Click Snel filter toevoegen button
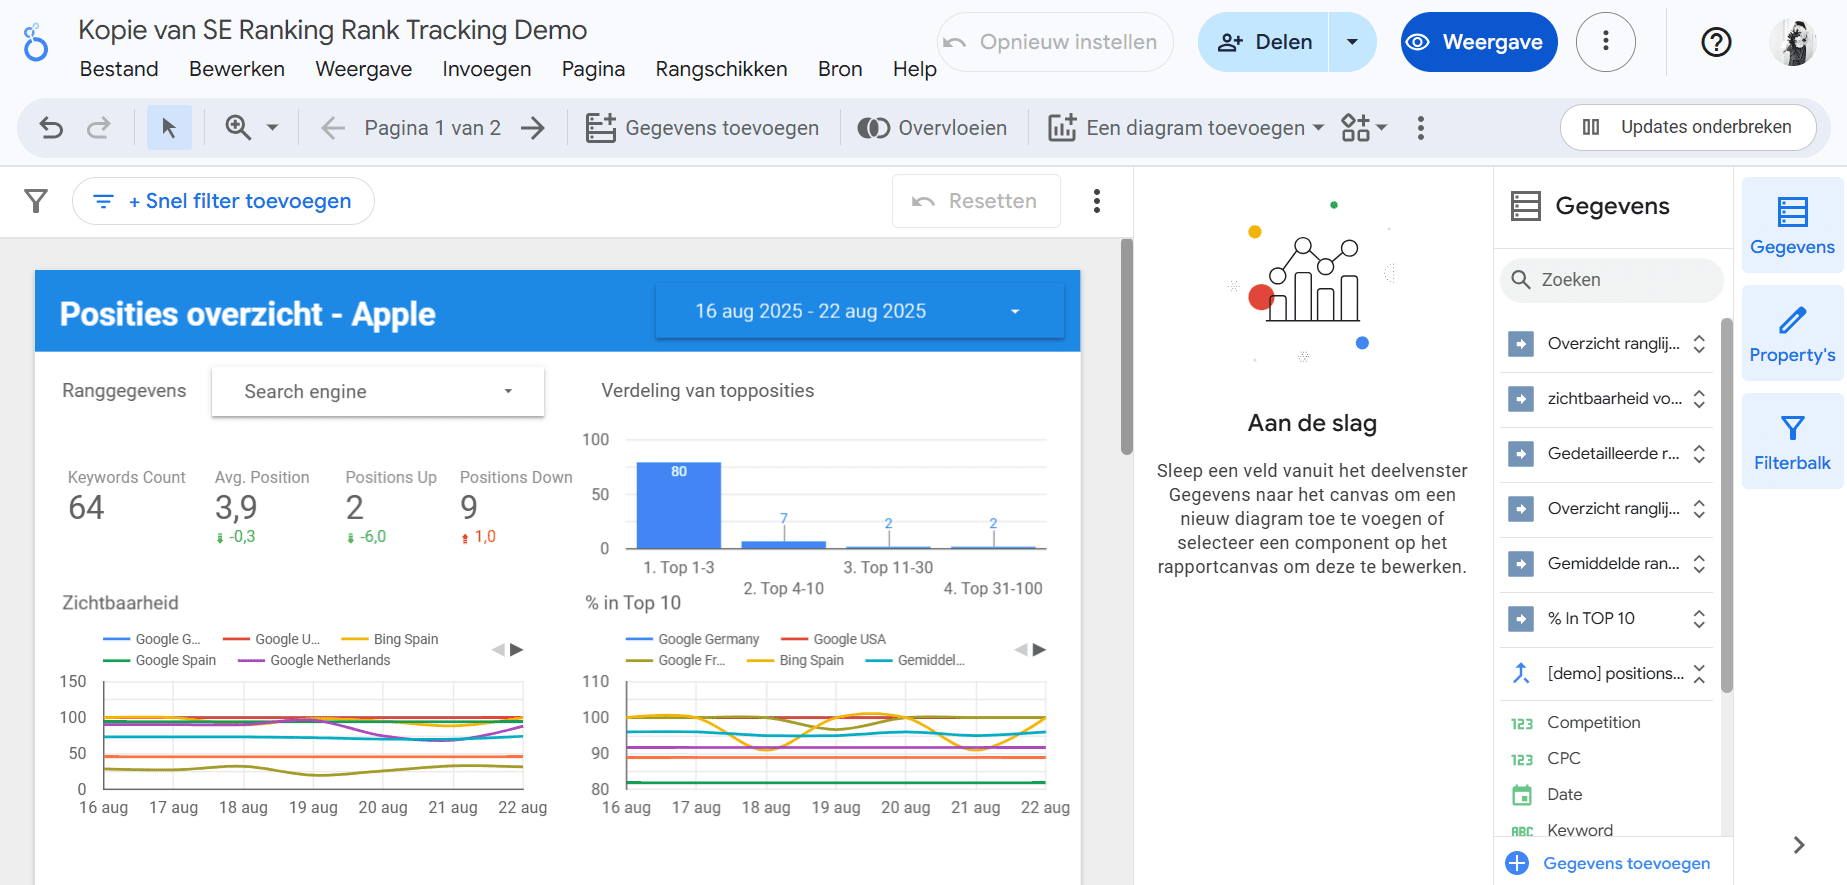This screenshot has width=1847, height=885. [223, 201]
